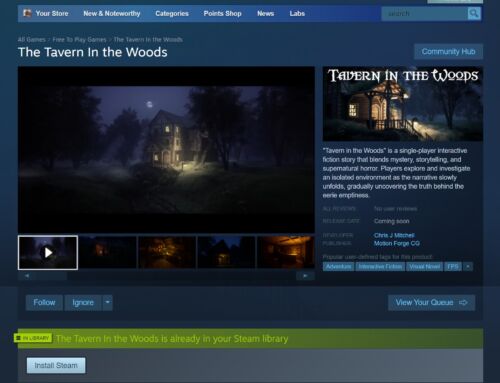This screenshot has width=500, height=383.
Task: Open publisher Motion Forge CG link
Action: click(x=397, y=243)
